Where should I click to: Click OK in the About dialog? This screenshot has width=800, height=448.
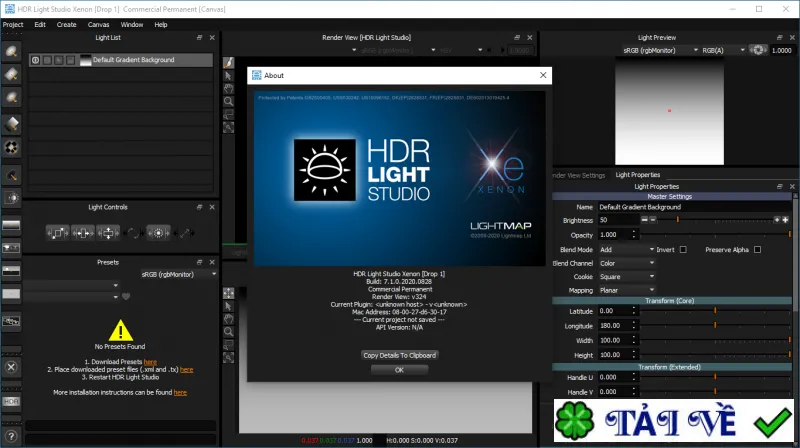(399, 370)
